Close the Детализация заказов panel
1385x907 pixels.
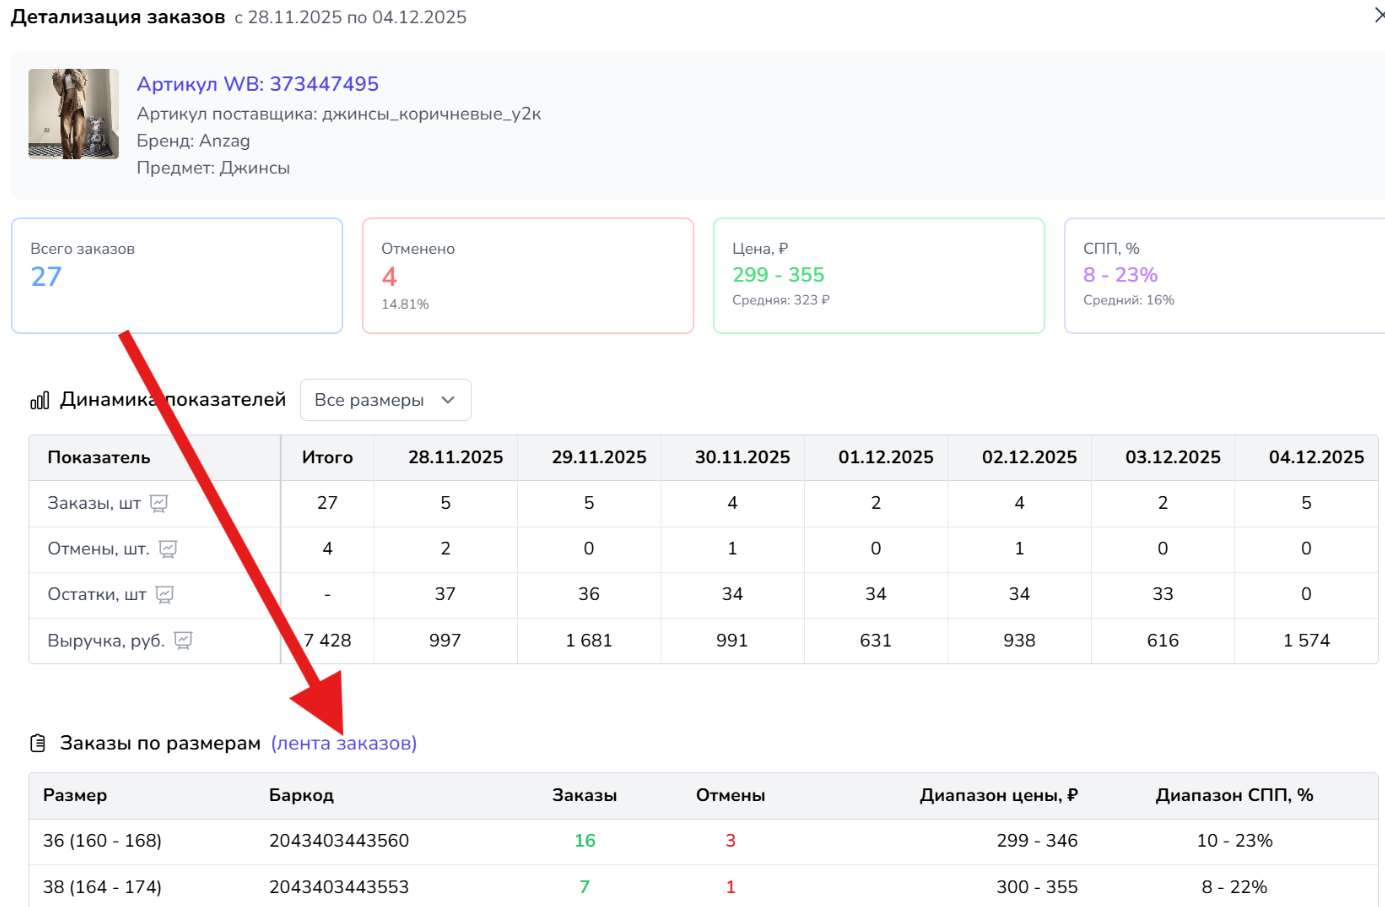tap(1378, 15)
